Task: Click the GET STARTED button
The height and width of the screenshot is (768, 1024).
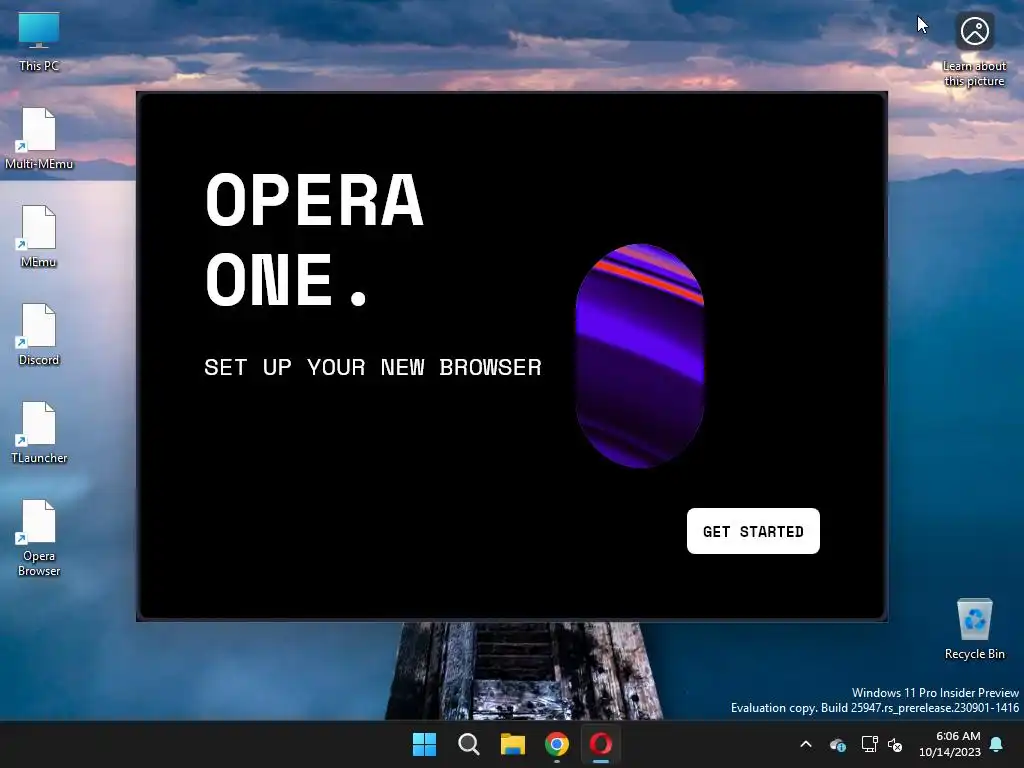Action: click(753, 531)
